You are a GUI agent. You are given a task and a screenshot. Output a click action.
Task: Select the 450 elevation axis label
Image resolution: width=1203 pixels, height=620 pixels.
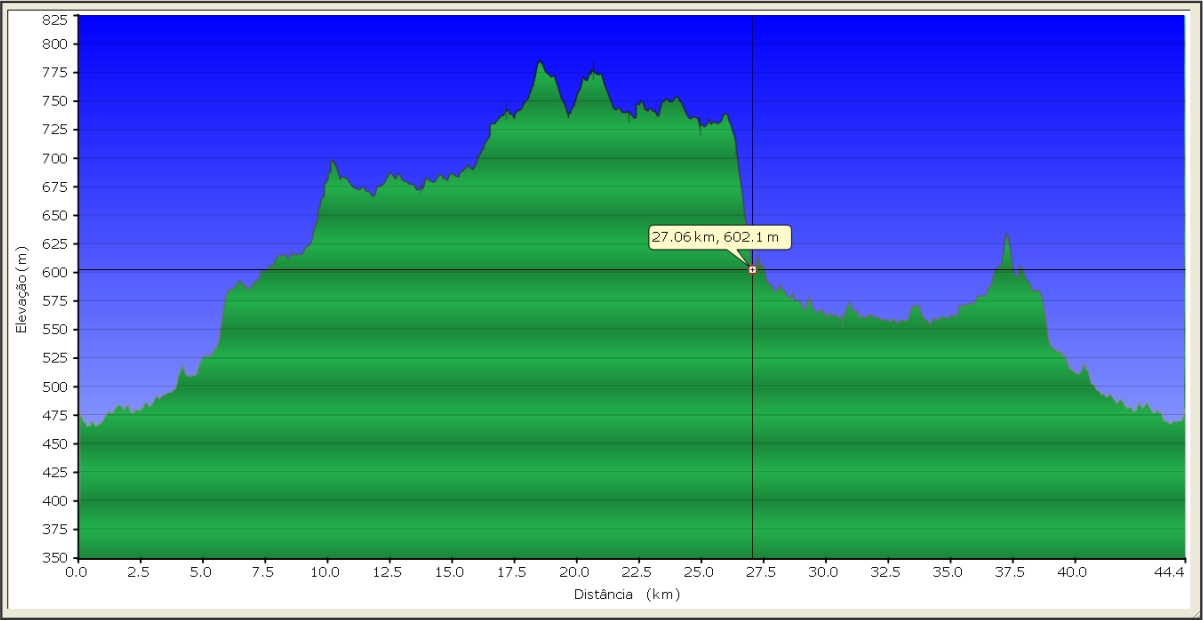55,443
